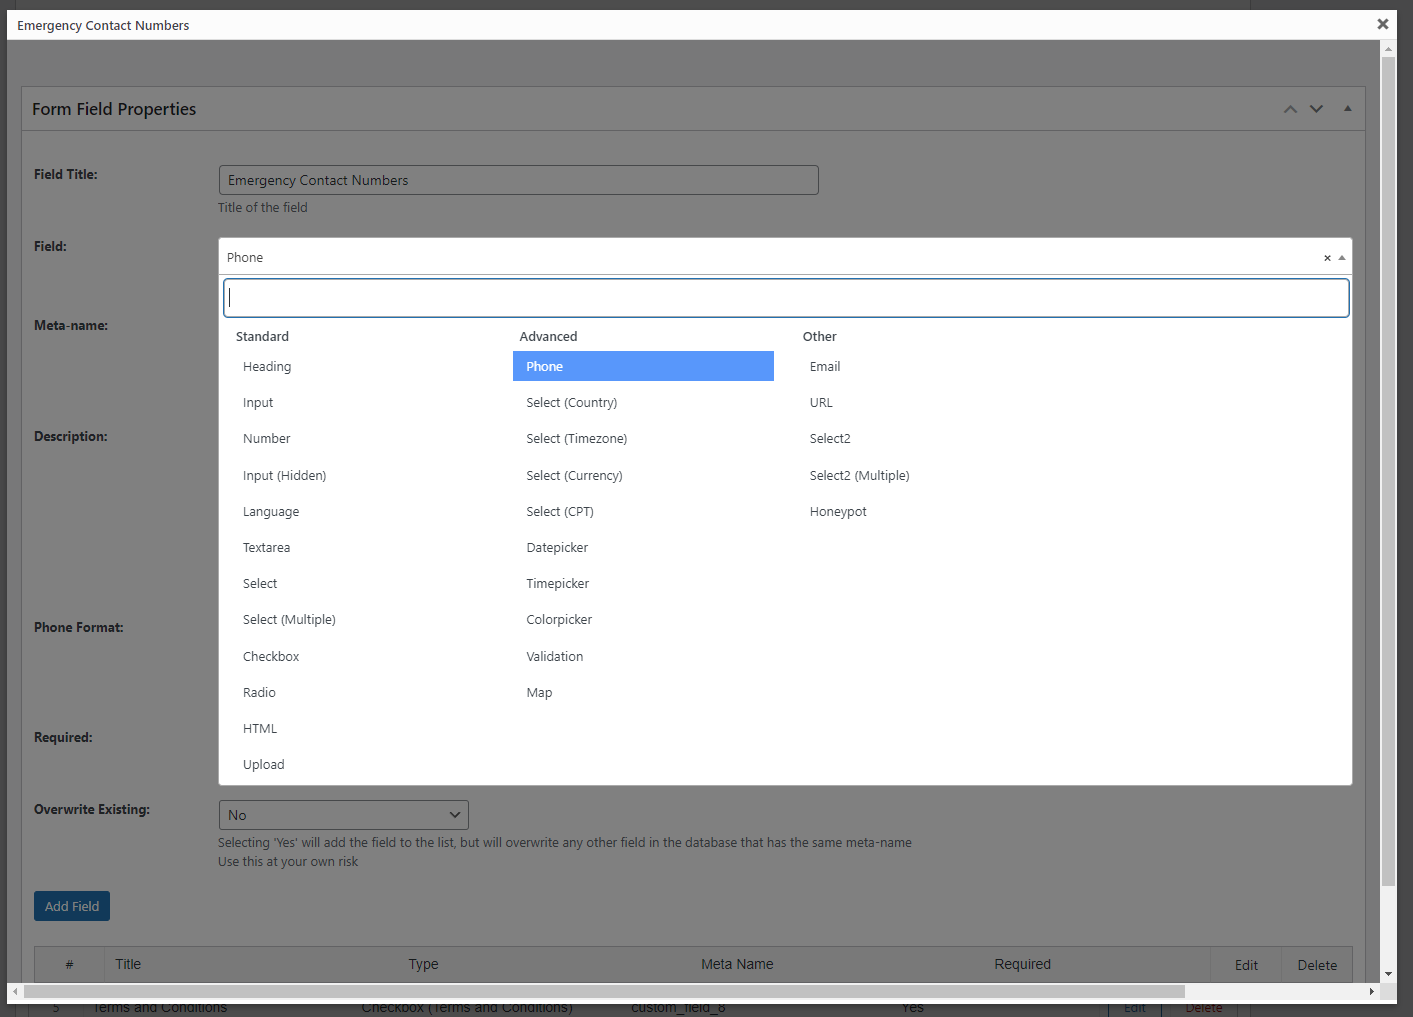Click the Title column header
Viewport: 1413px width, 1017px height.
[128, 964]
